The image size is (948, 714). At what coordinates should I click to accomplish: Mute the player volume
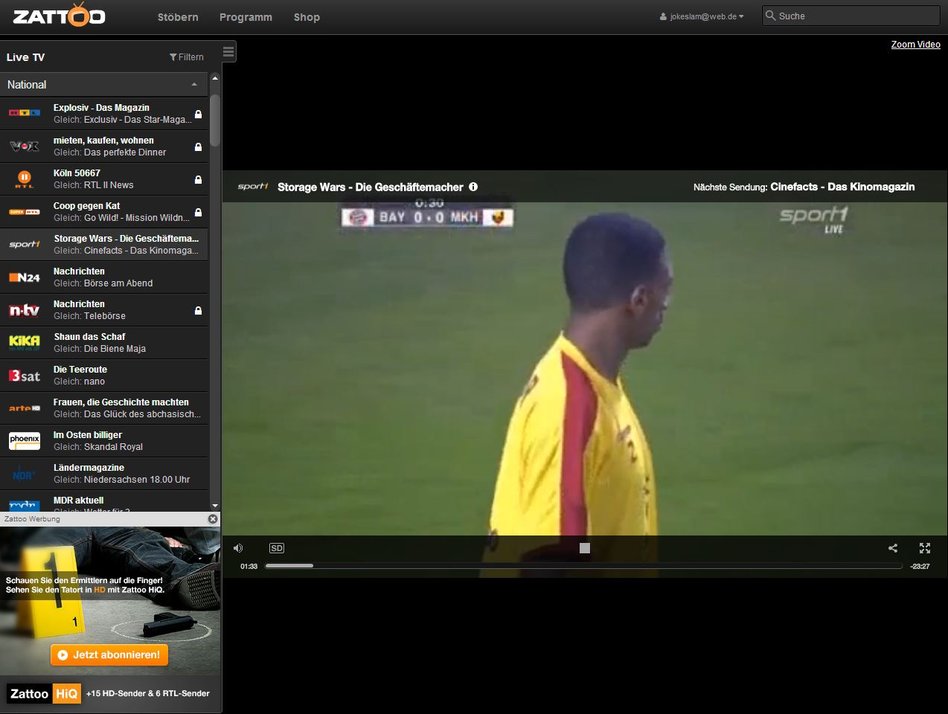pos(238,548)
